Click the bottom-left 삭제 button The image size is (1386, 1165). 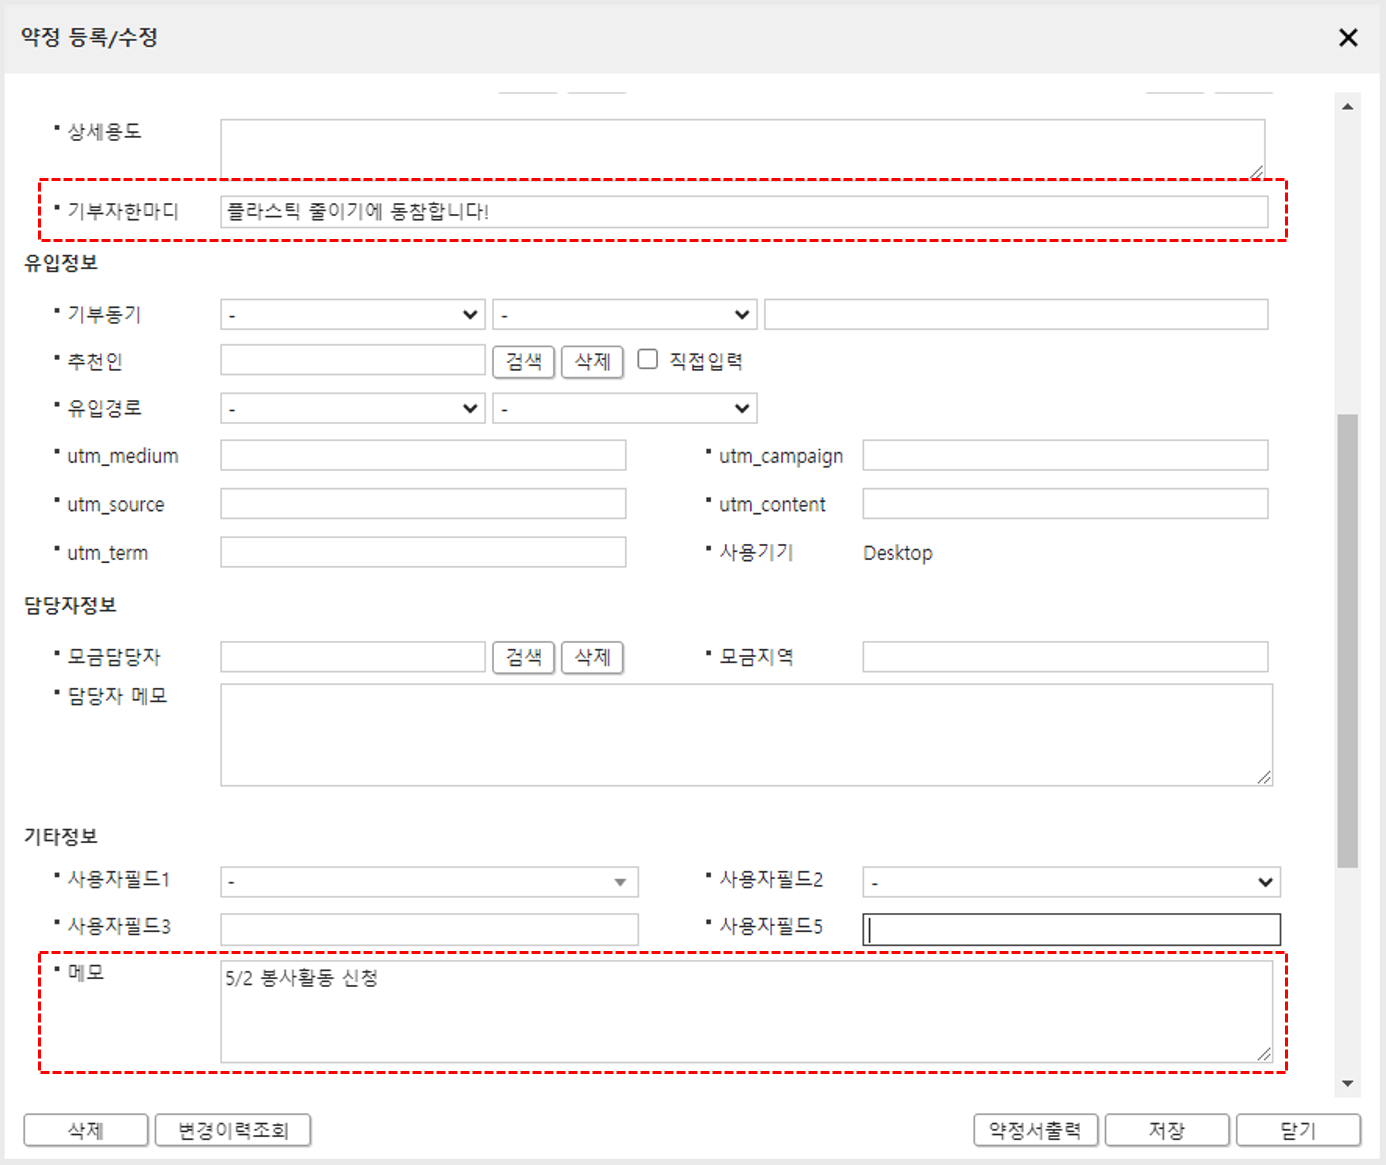click(x=86, y=1130)
